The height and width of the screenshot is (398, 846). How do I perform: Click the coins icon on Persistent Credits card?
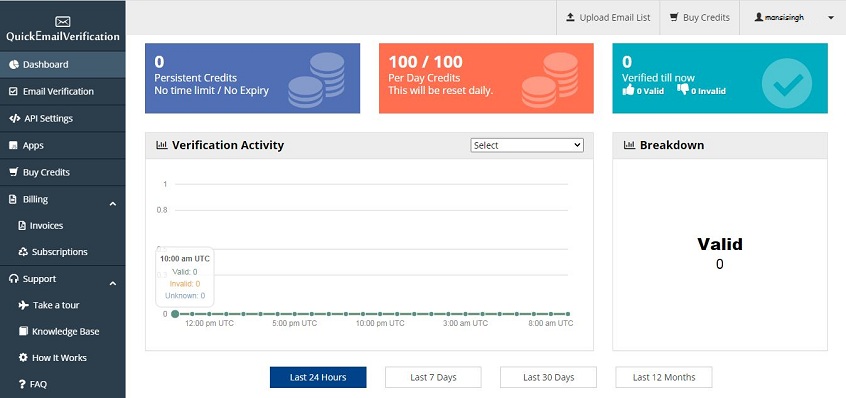point(316,80)
